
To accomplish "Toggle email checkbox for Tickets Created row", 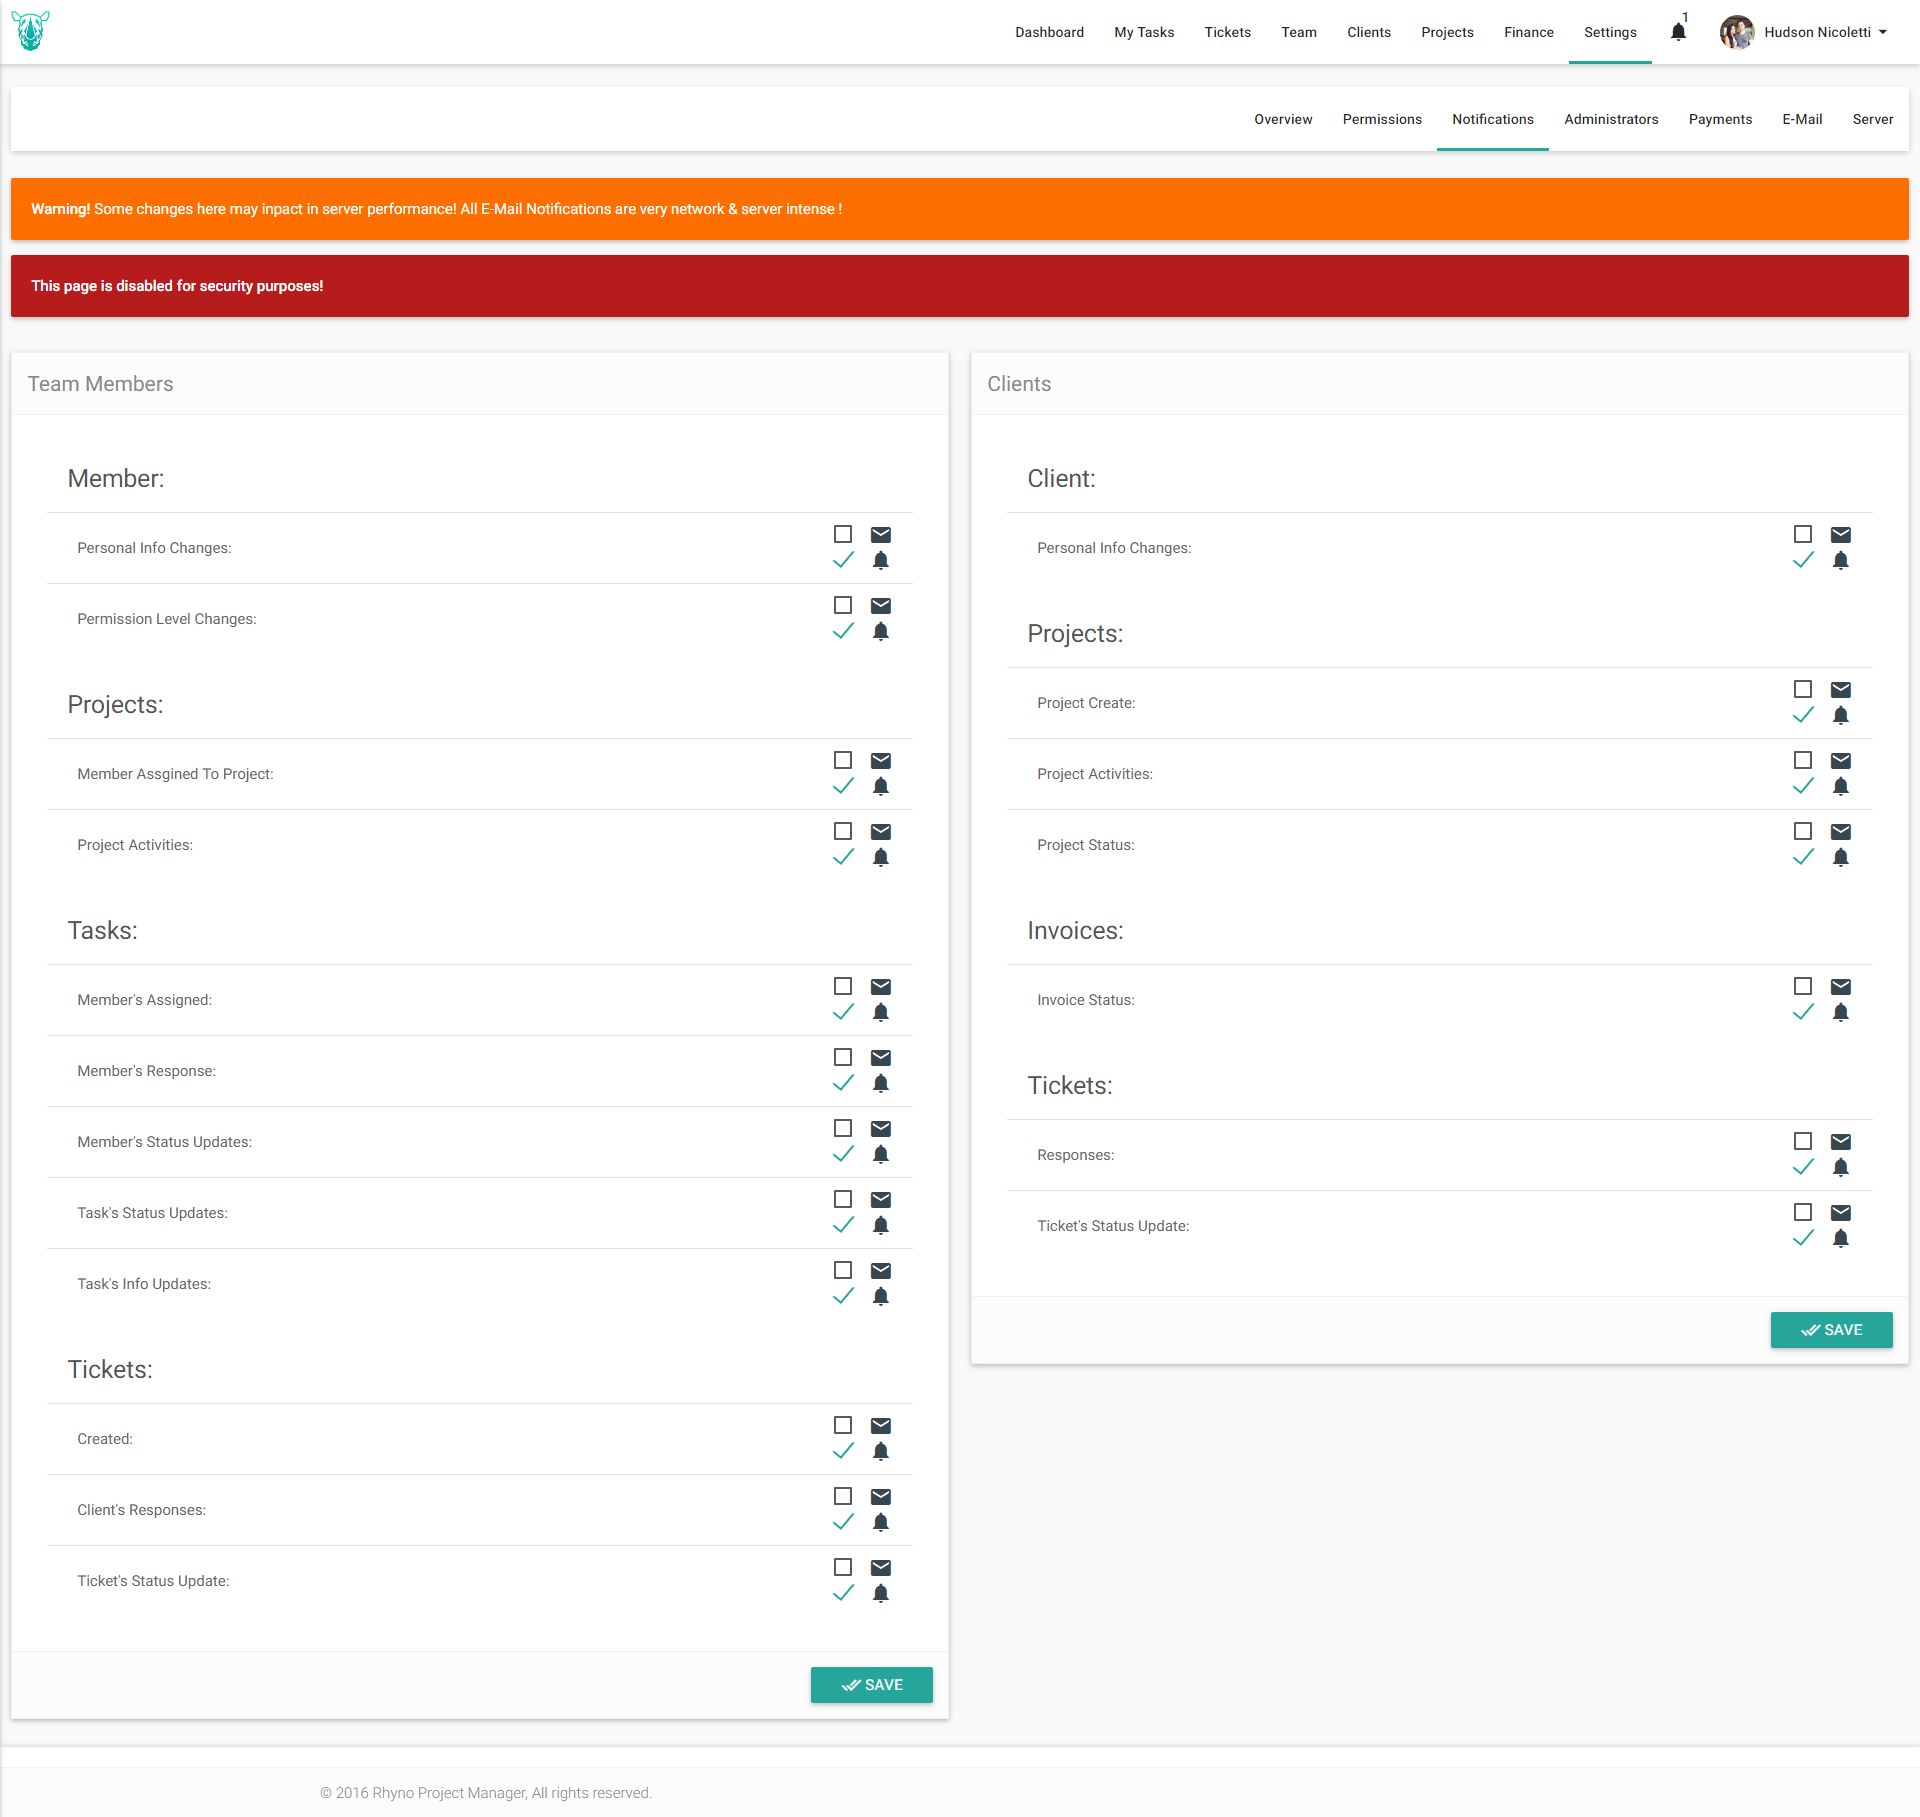I will pyautogui.click(x=843, y=1426).
